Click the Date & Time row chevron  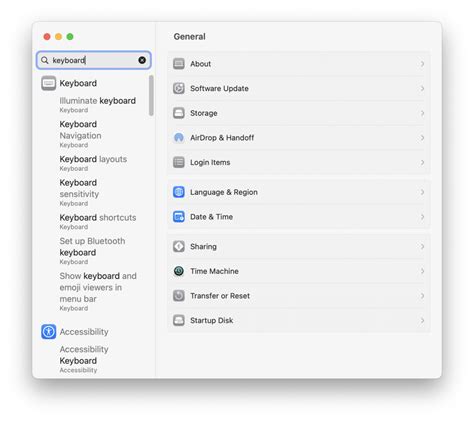click(422, 217)
